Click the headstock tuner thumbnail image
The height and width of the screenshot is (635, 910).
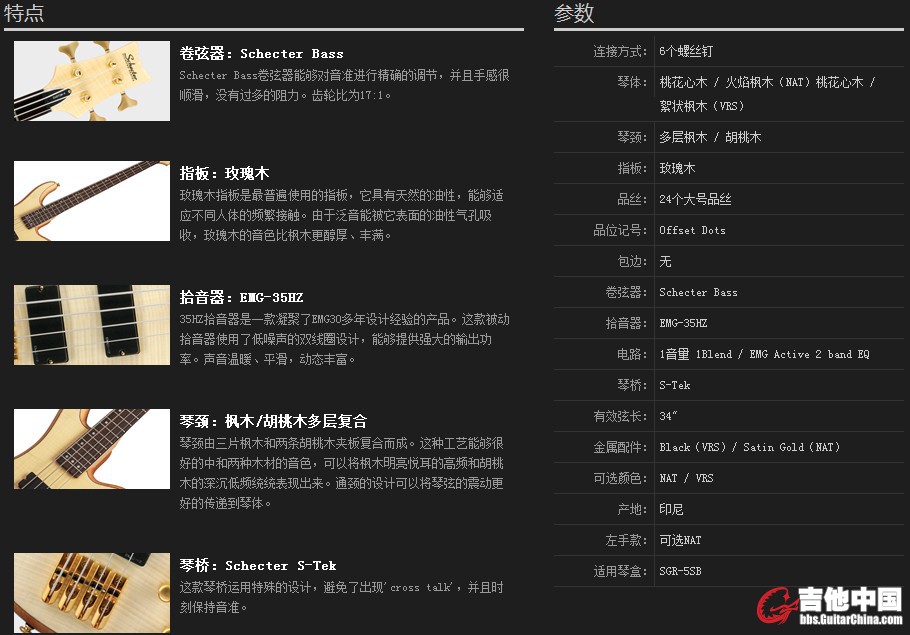point(92,81)
